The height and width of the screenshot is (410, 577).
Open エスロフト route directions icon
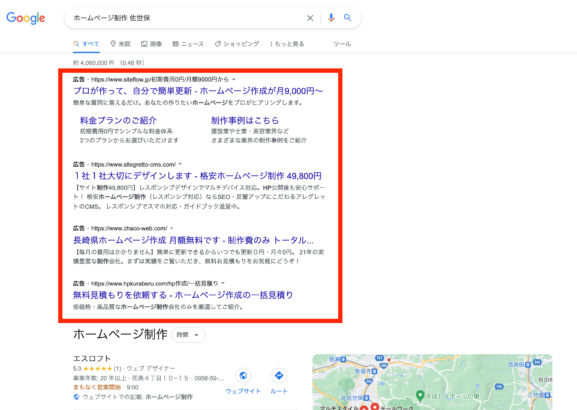[279, 375]
